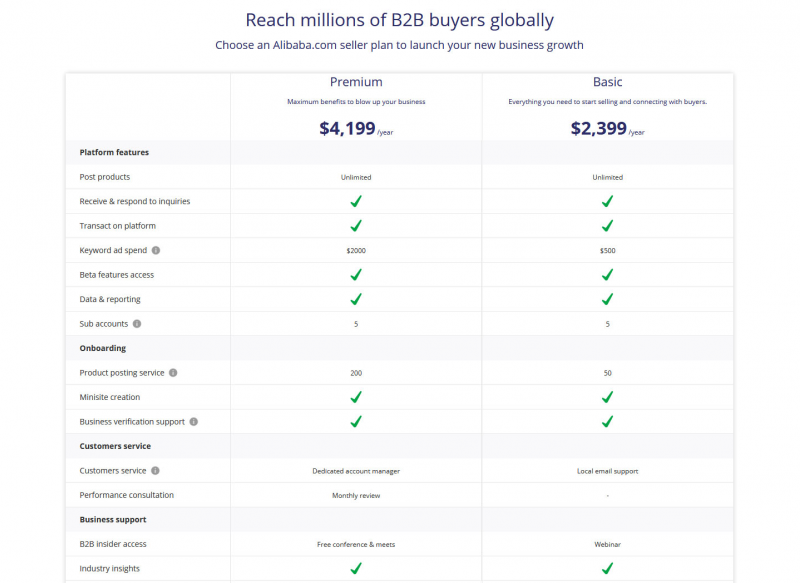Select the Premium checkmark for Minisite creation
The image size is (800, 583).
pos(356,397)
